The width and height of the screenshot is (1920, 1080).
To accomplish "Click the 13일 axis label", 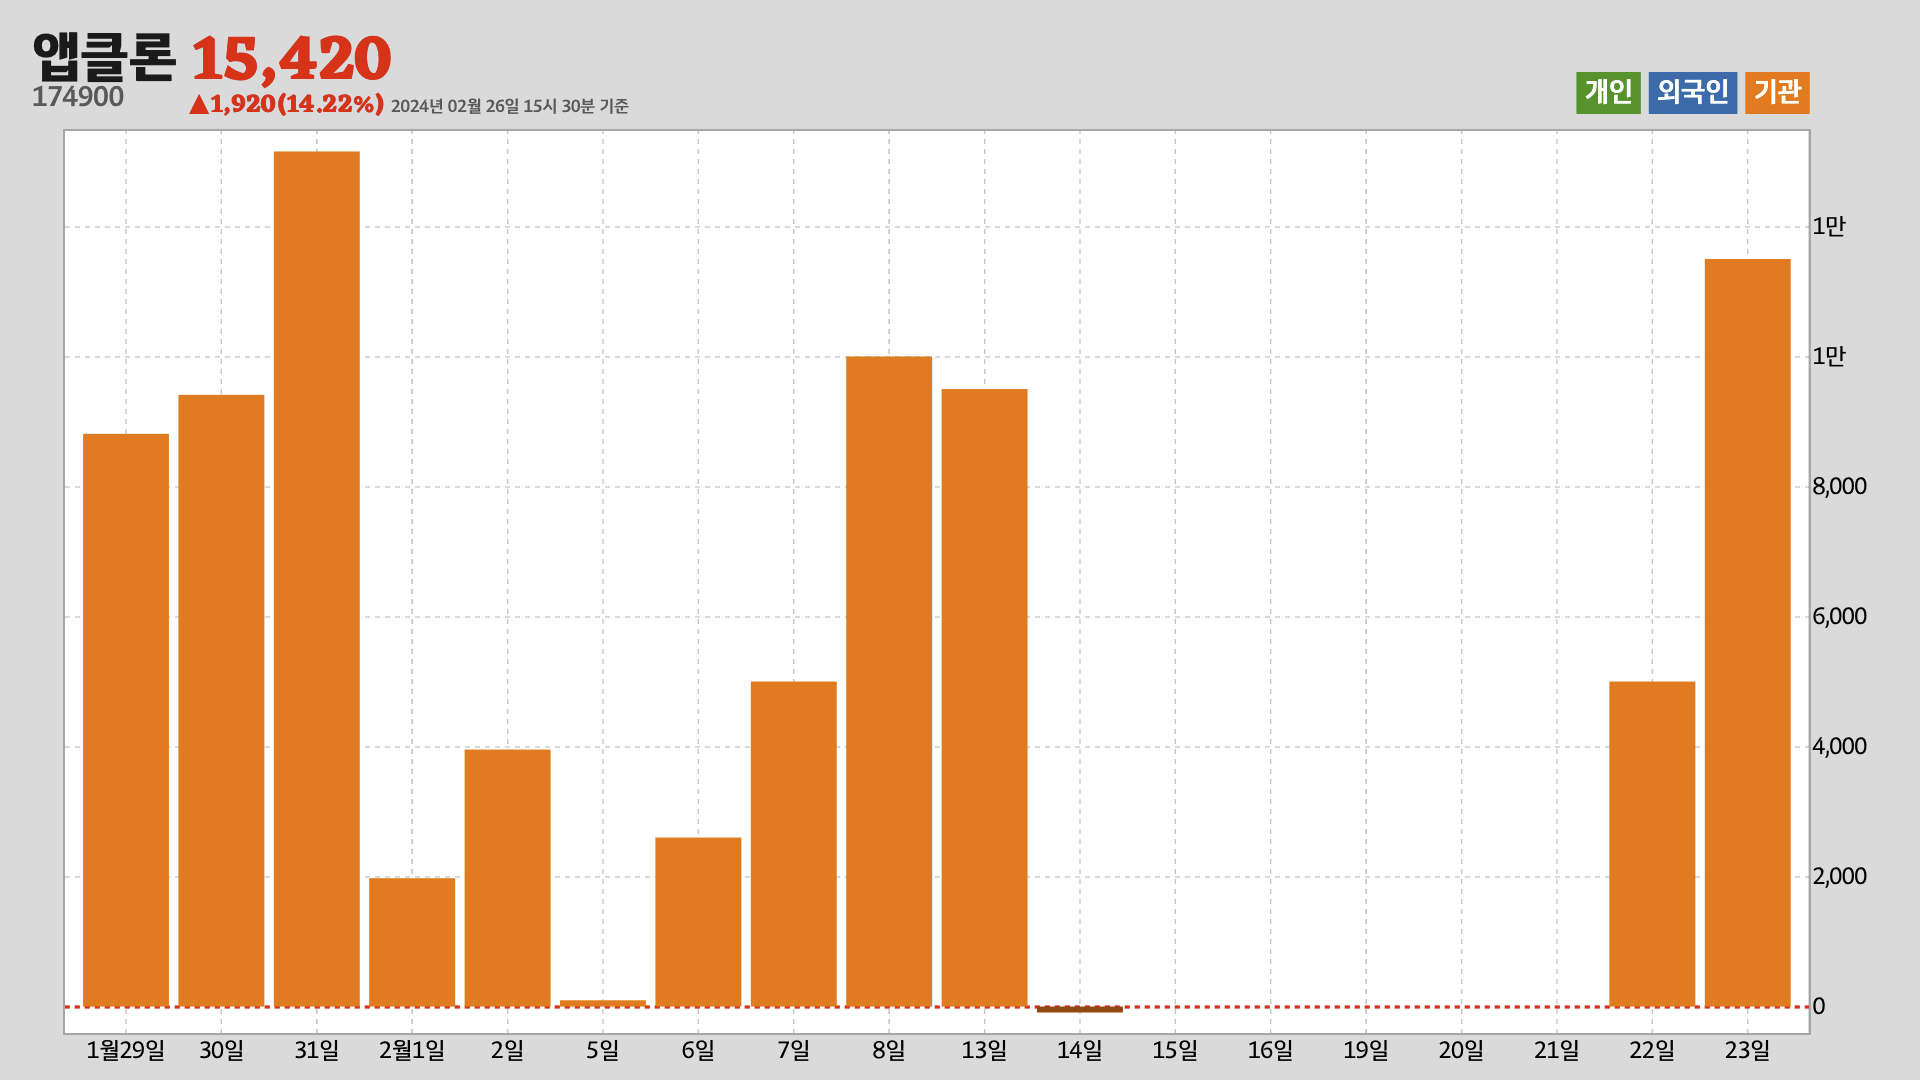I will point(984,1050).
